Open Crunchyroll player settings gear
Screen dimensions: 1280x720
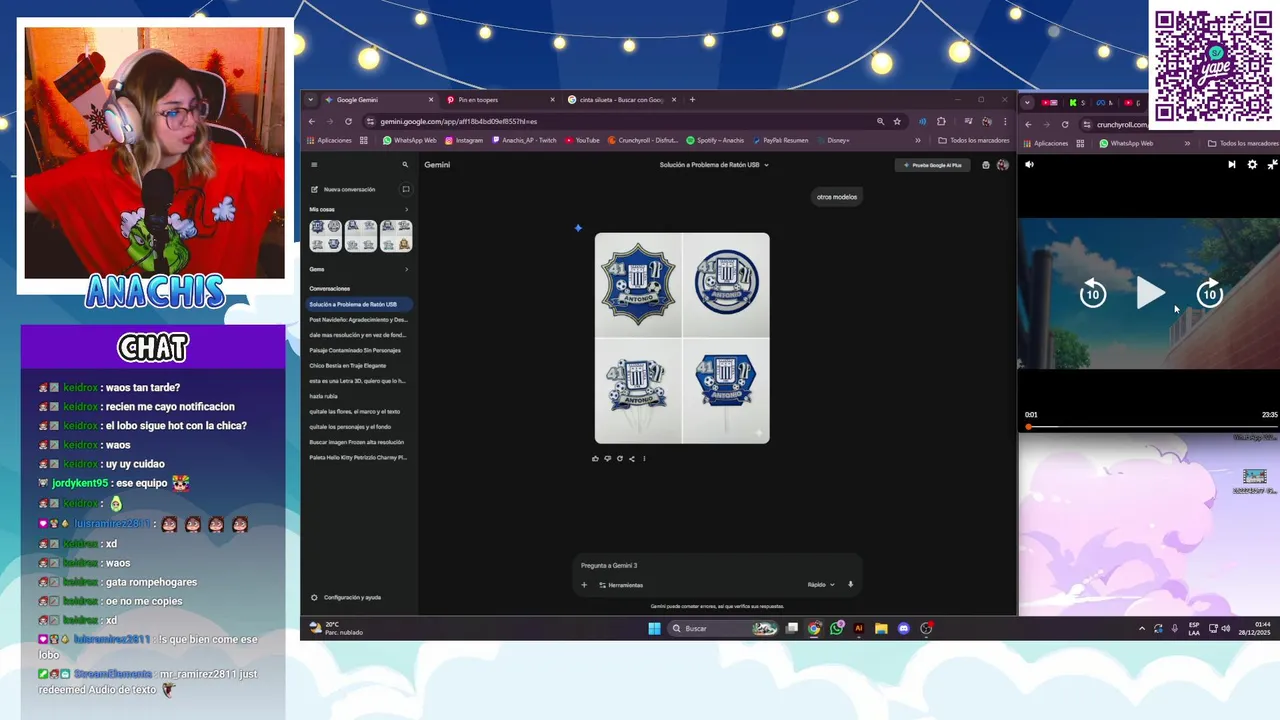pyautogui.click(x=1252, y=165)
